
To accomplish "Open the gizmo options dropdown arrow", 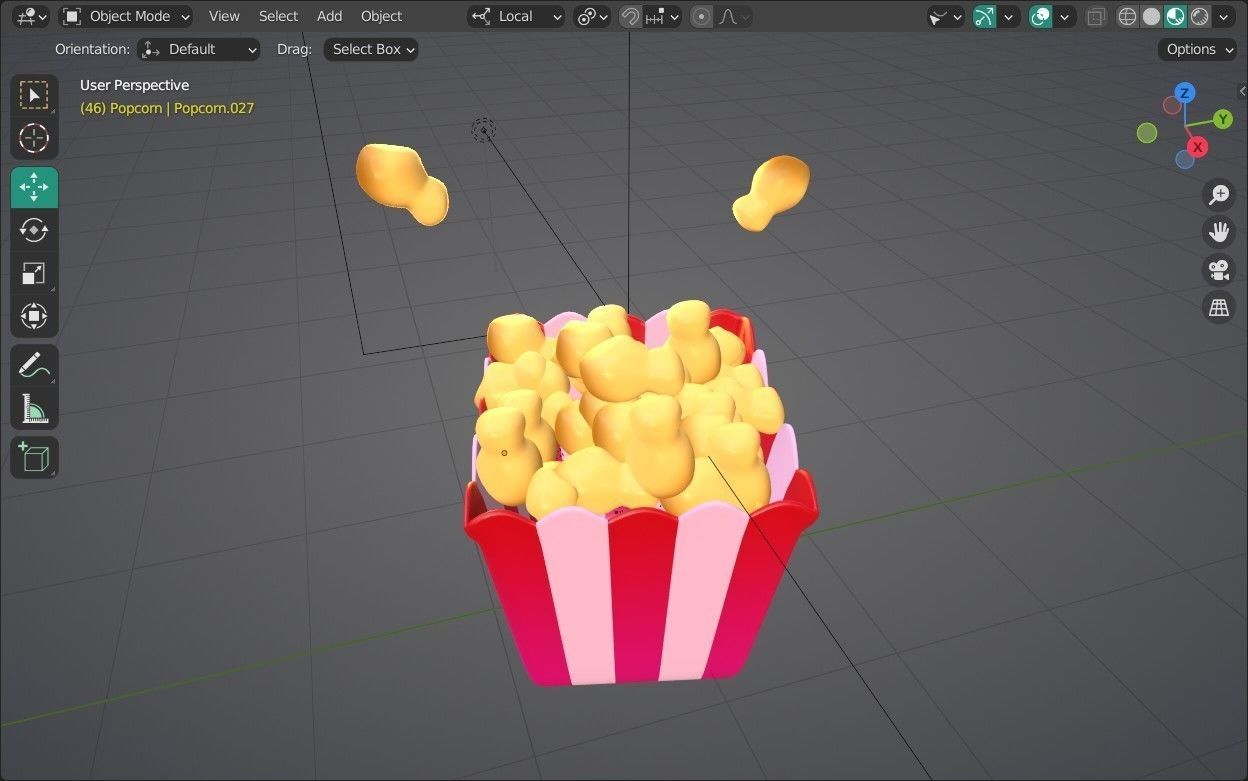I will (x=1009, y=16).
